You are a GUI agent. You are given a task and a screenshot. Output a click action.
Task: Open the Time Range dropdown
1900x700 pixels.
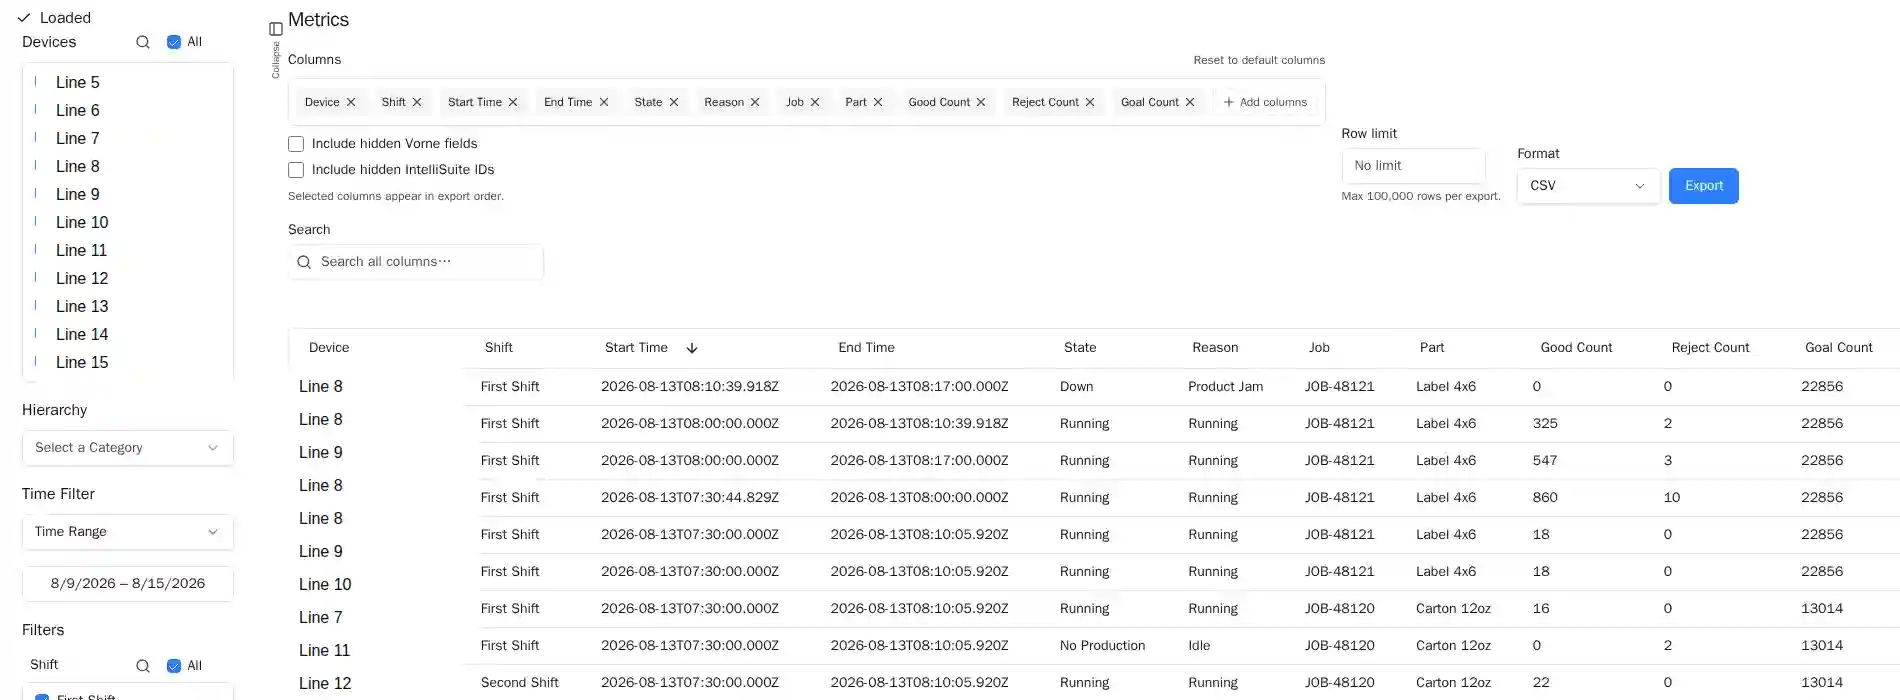[128, 532]
